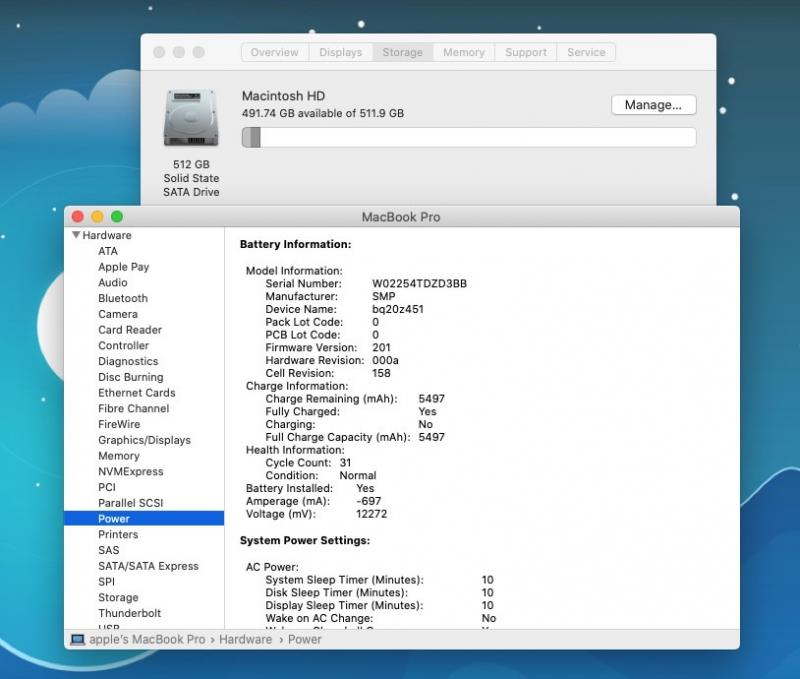Click the Firmware Version value 201
This screenshot has width=800, height=679.
(381, 347)
